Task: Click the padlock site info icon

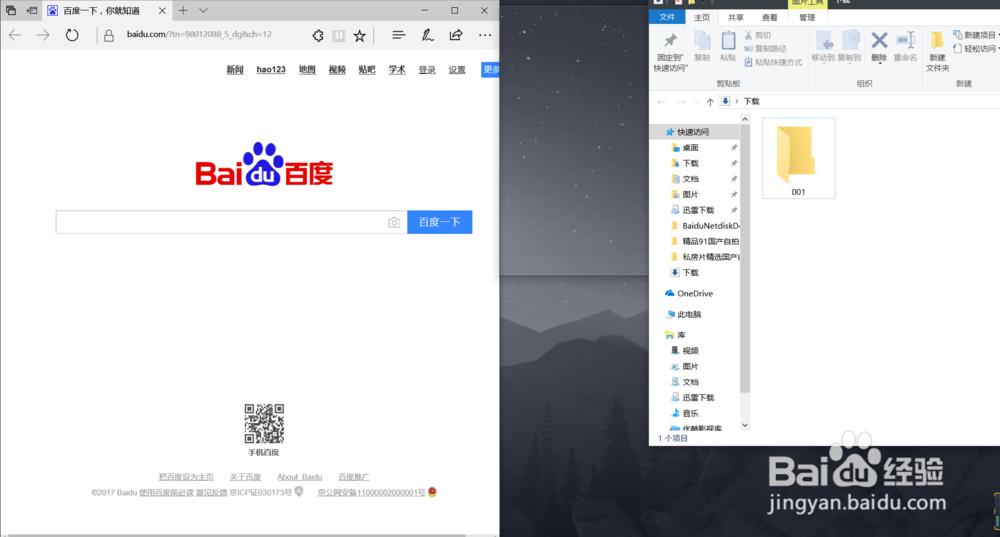Action: point(109,36)
